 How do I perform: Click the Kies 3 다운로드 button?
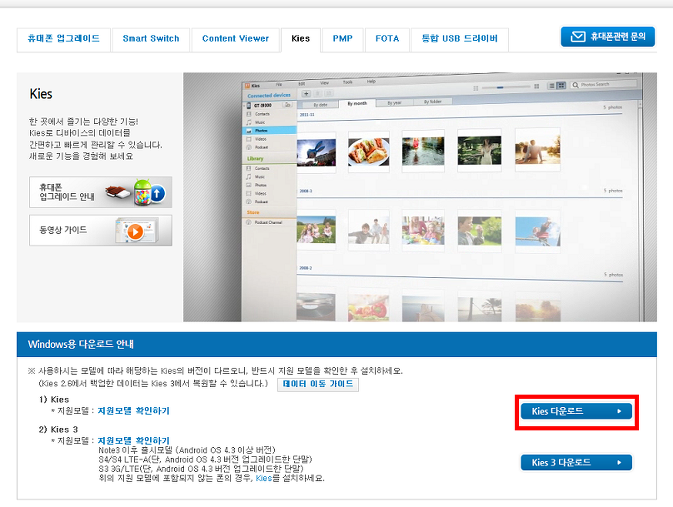(576, 462)
